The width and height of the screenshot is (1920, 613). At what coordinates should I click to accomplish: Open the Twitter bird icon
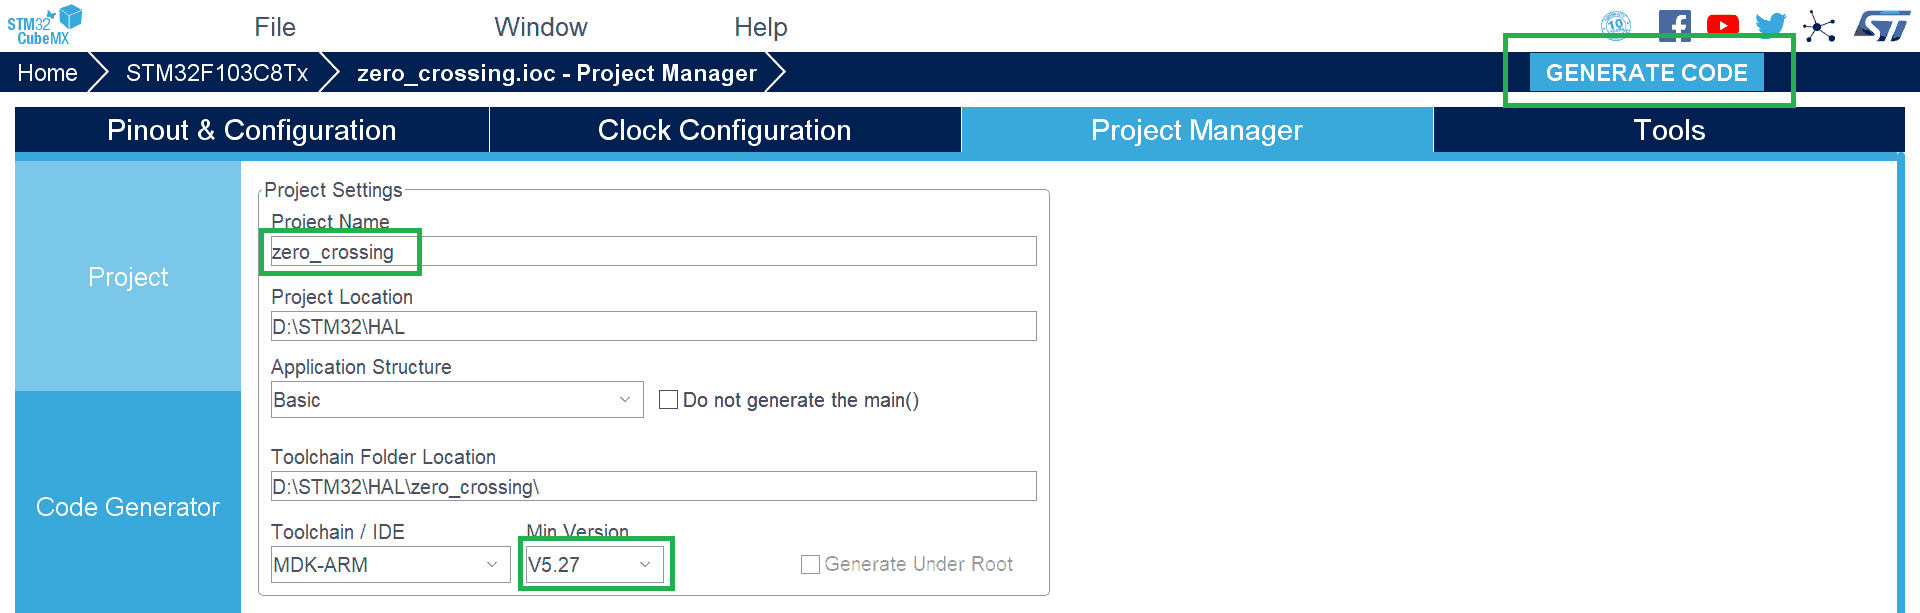point(1770,25)
